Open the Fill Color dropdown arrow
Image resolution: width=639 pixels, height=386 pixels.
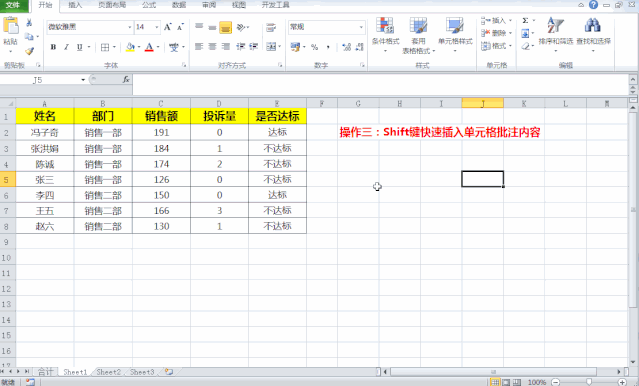139,47
